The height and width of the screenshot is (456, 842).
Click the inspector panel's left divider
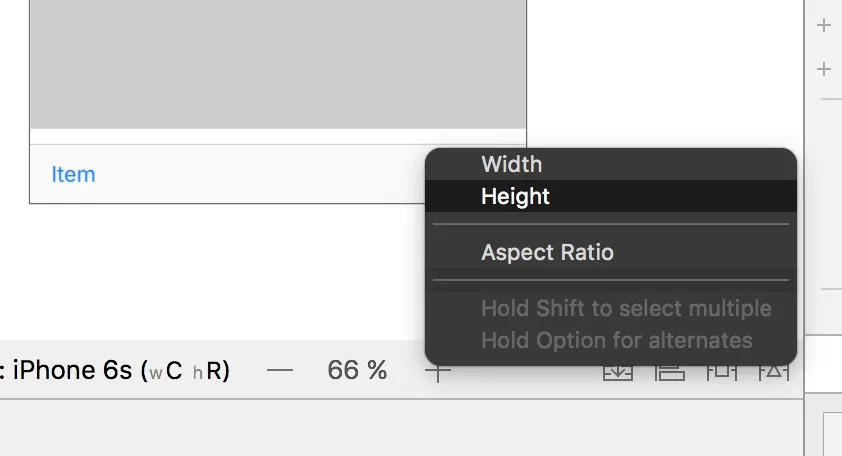pyautogui.click(x=805, y=200)
